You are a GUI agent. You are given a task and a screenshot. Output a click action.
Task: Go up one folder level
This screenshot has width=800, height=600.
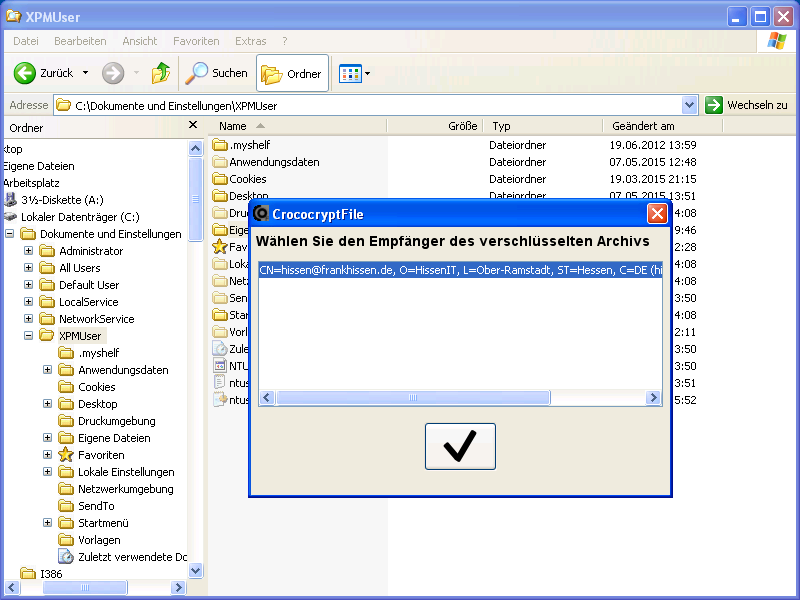161,73
